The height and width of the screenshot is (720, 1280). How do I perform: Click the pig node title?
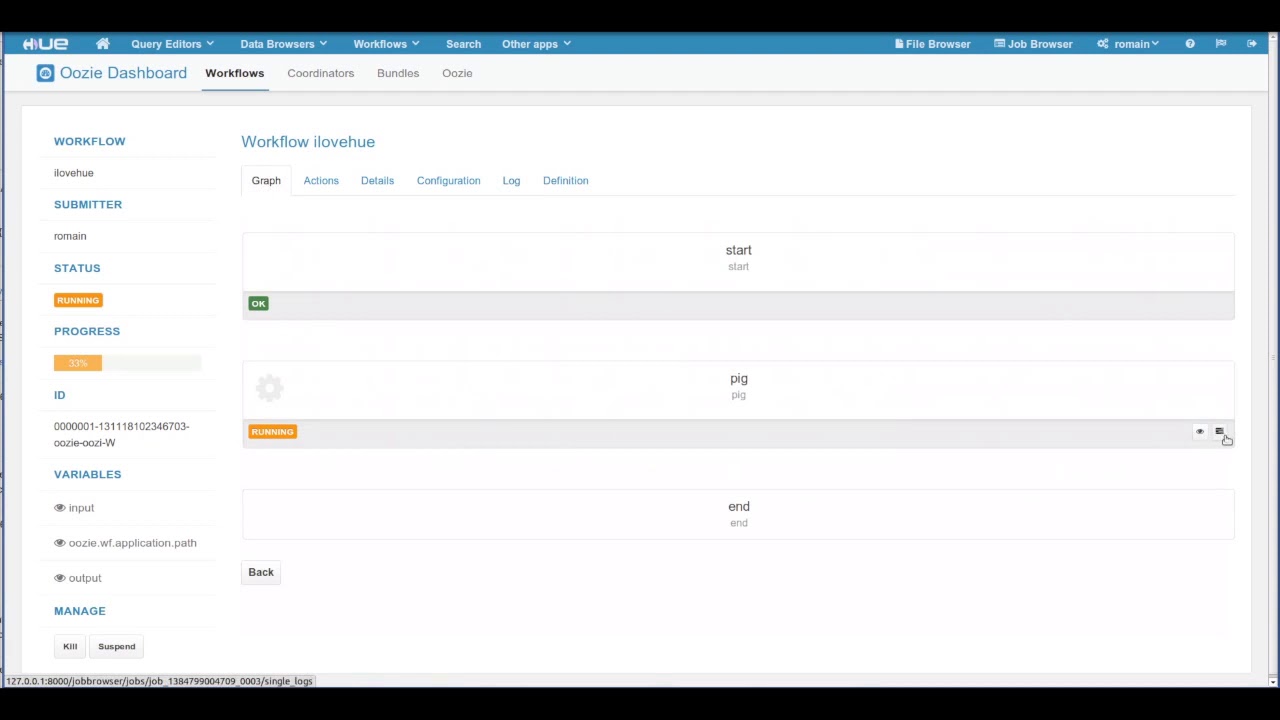coord(738,378)
